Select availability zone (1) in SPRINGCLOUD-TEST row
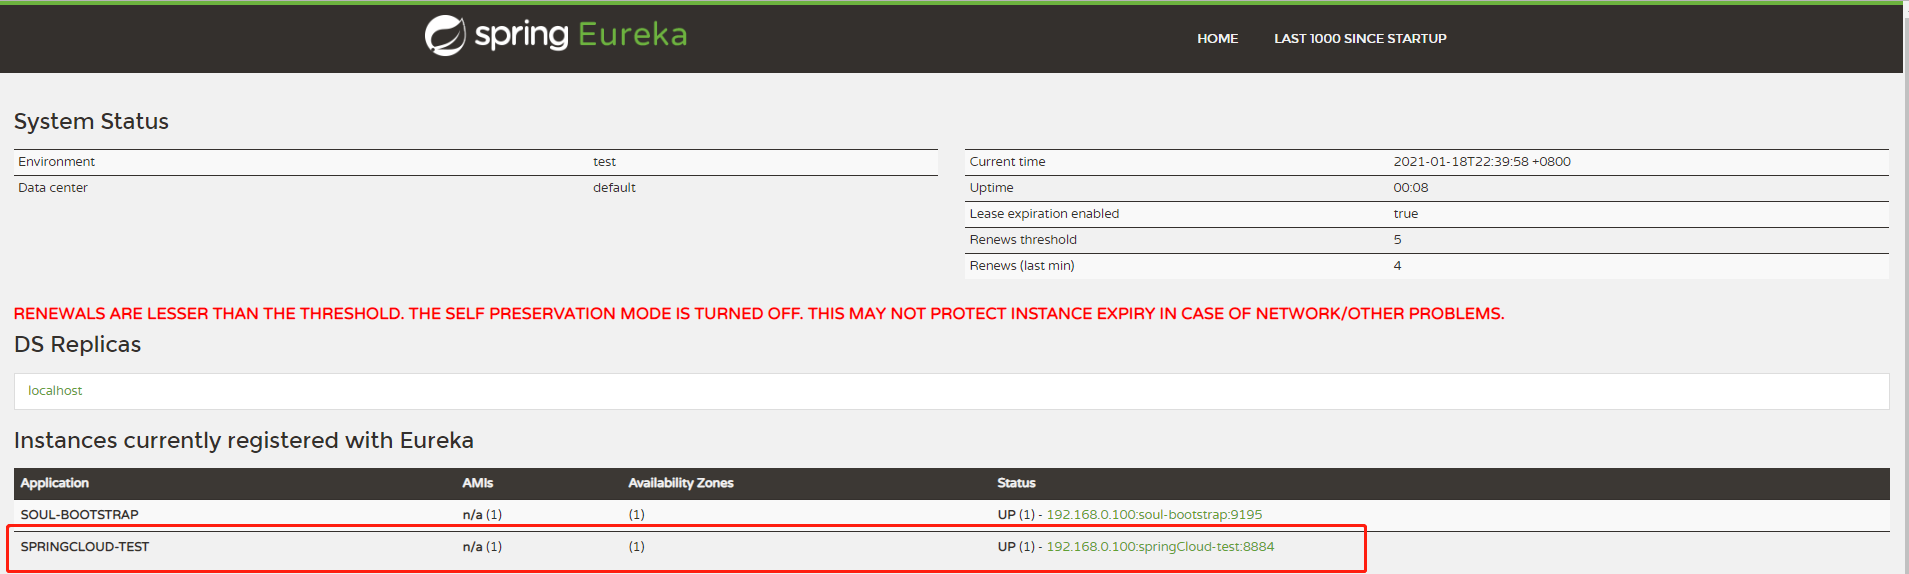The height and width of the screenshot is (574, 1909). [x=636, y=547]
